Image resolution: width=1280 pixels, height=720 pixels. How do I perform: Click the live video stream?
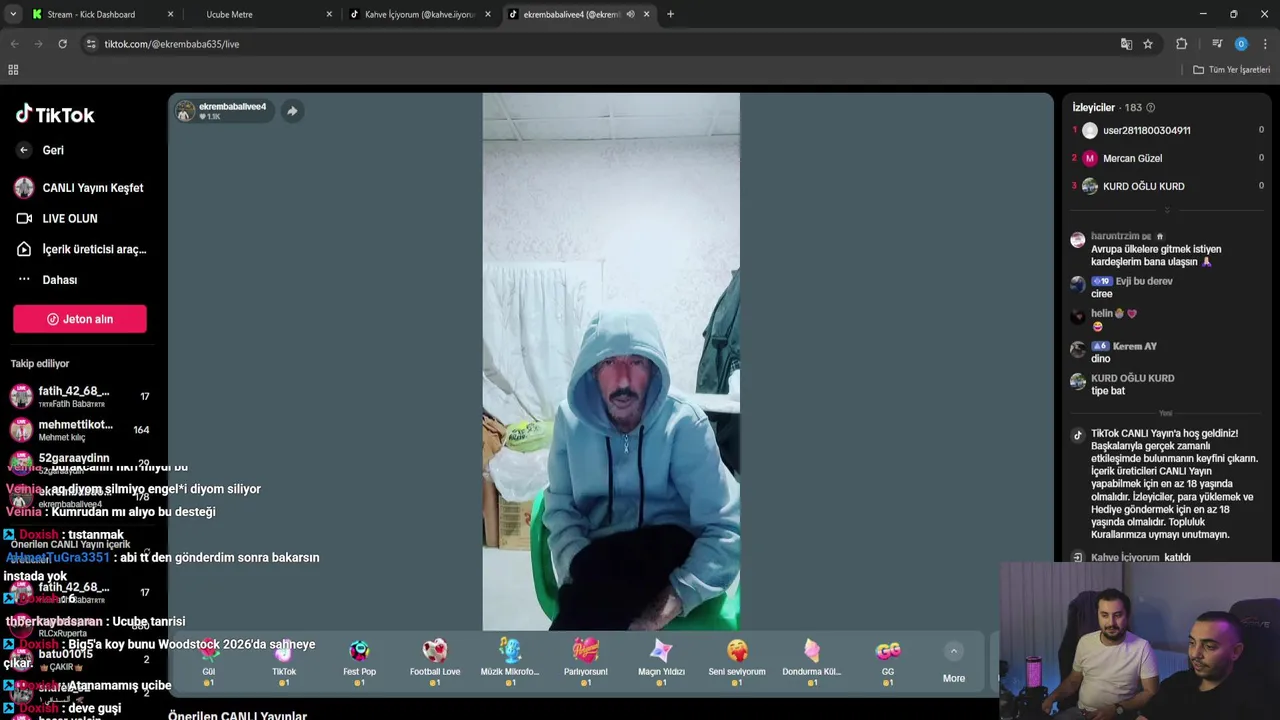(611, 362)
